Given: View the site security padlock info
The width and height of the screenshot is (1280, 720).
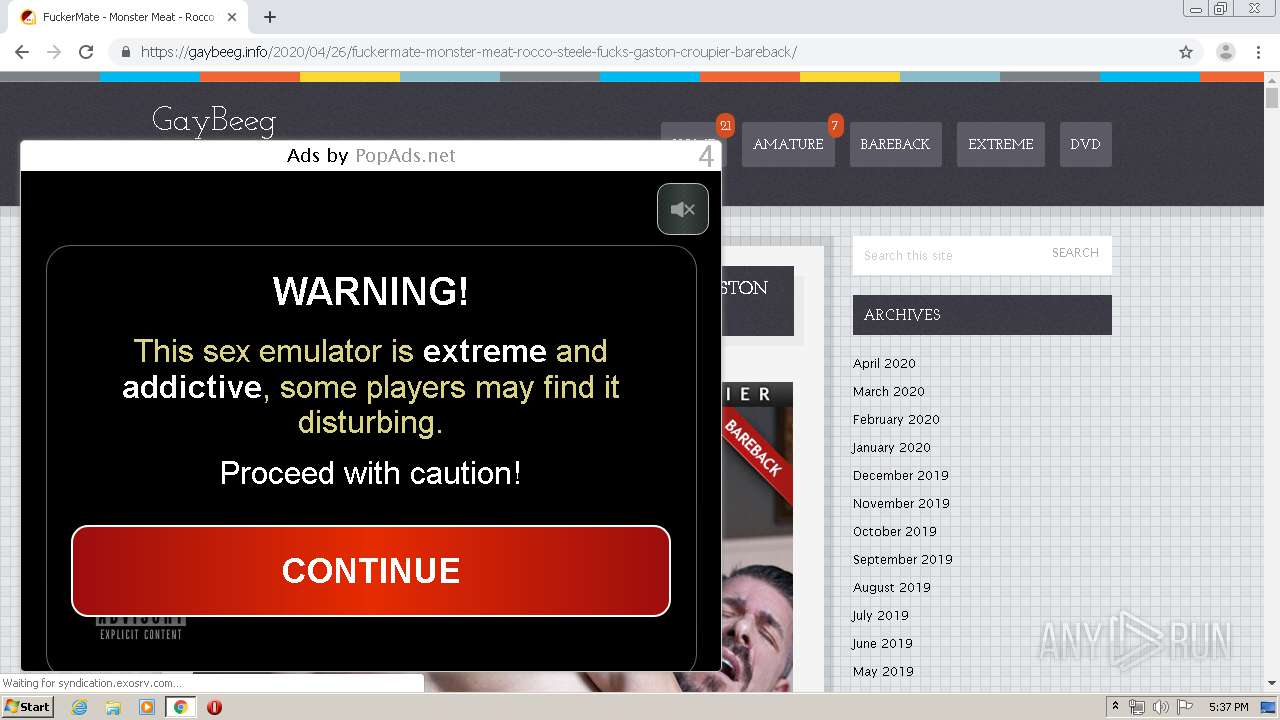Looking at the screenshot, I should (x=125, y=52).
